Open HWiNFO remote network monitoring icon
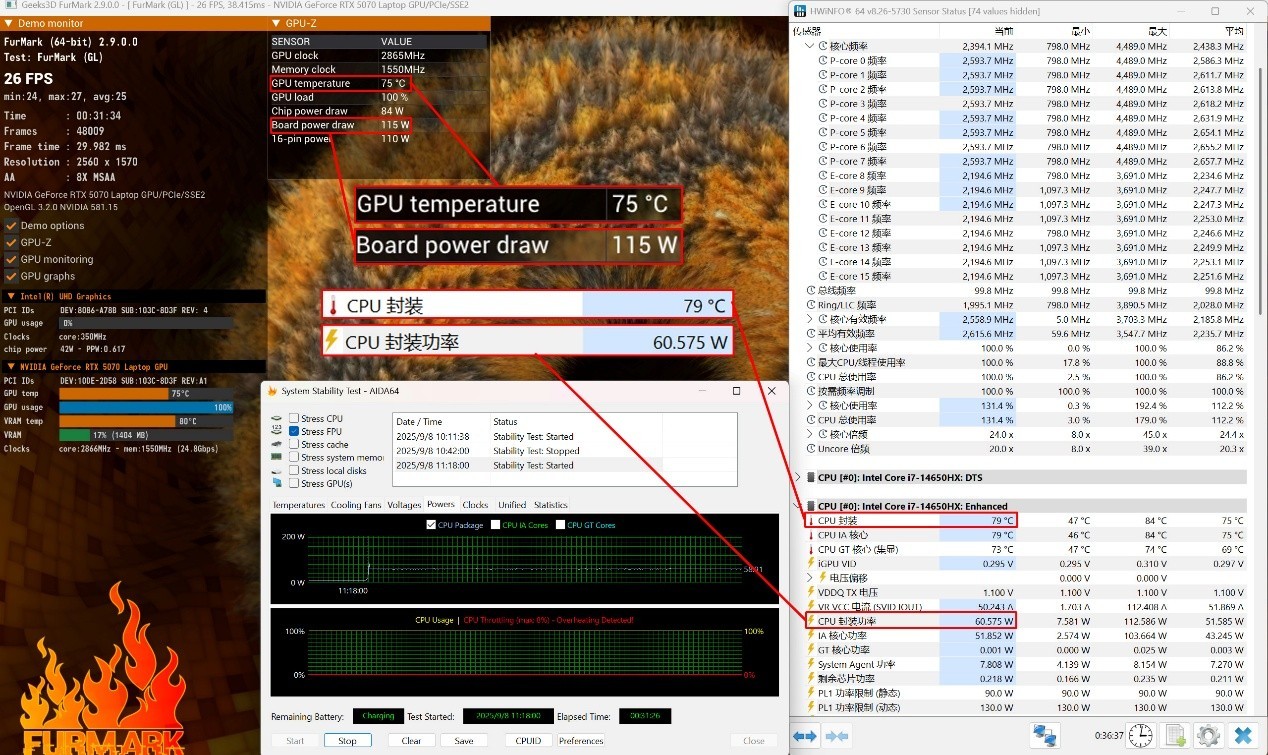1268x755 pixels. (1045, 736)
